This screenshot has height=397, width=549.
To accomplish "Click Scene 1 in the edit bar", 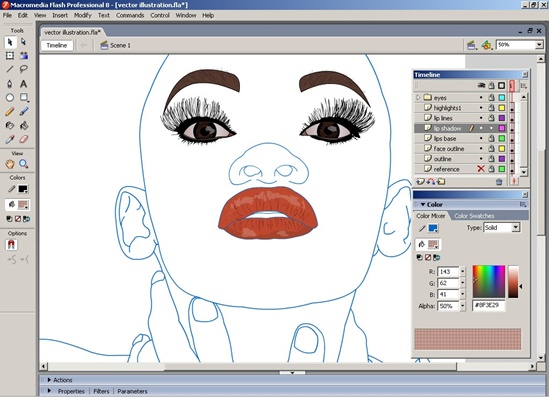I will click(116, 46).
